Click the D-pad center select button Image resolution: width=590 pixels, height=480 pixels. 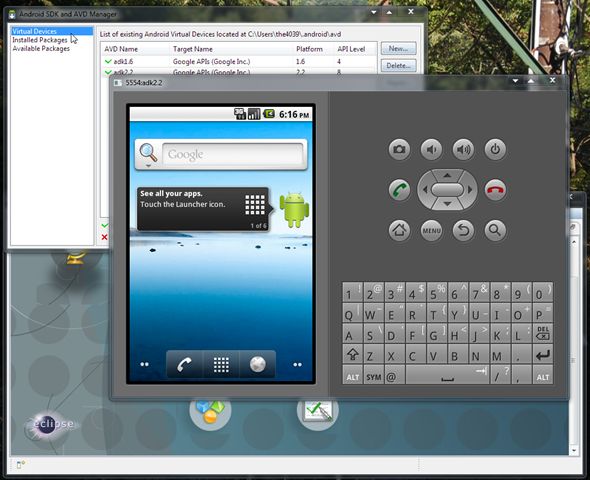[447, 190]
